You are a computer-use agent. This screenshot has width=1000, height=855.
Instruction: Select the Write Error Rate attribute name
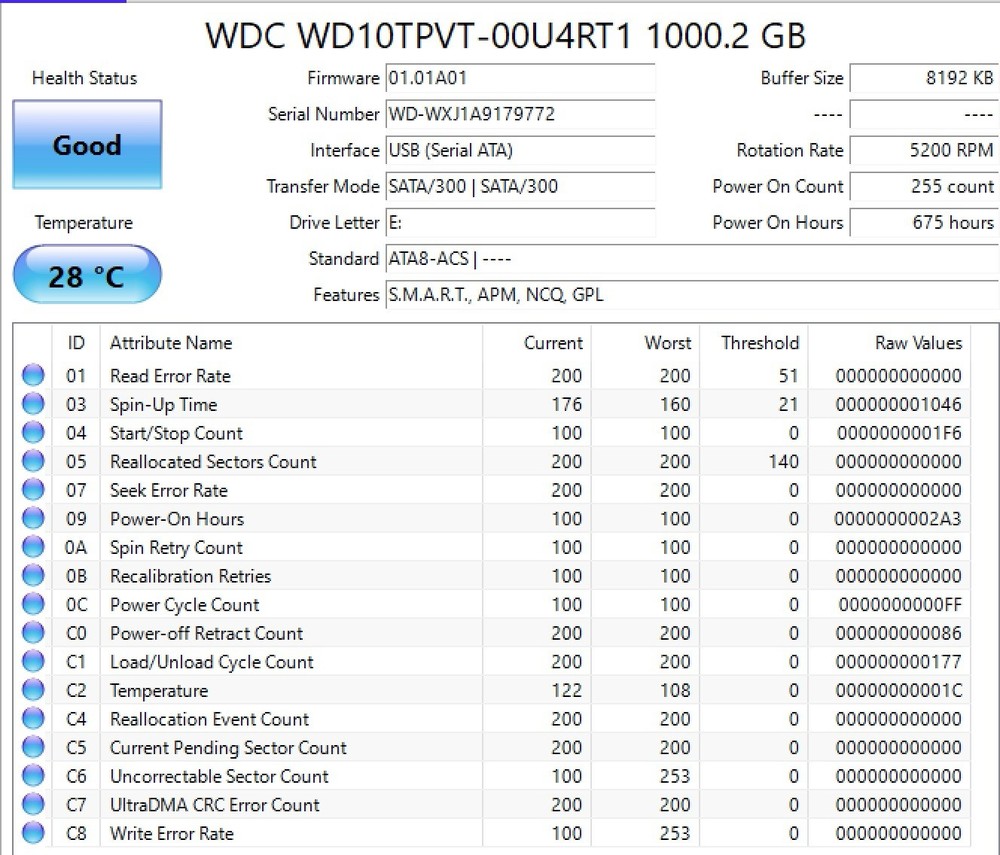click(172, 834)
